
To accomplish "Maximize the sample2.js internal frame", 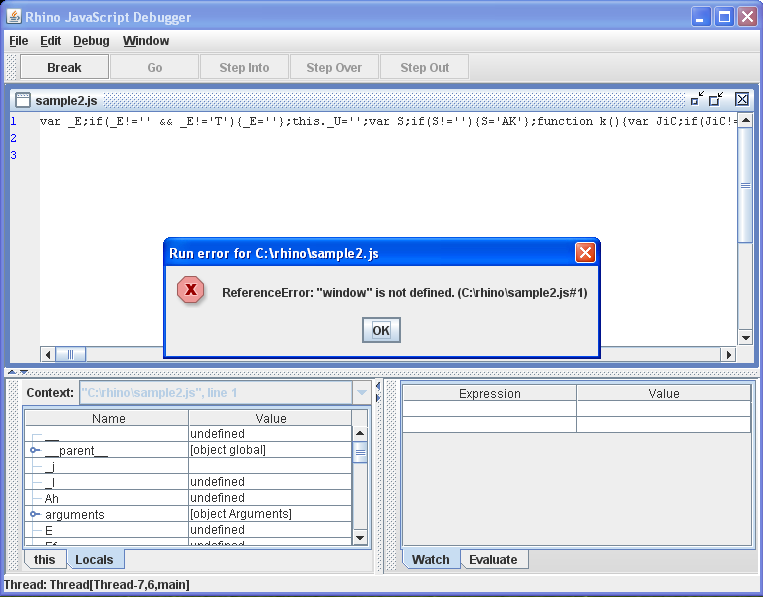I will (716, 99).
